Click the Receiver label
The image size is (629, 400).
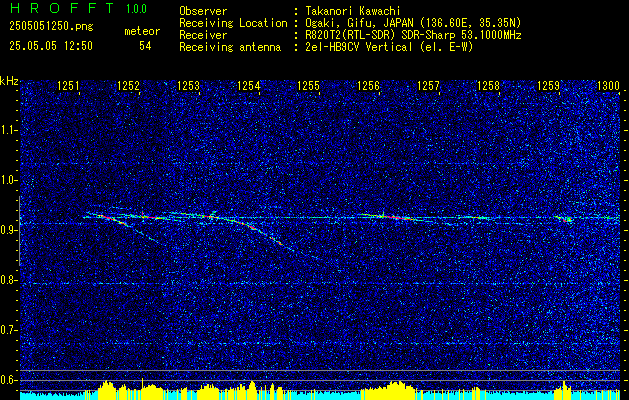pyautogui.click(x=203, y=35)
